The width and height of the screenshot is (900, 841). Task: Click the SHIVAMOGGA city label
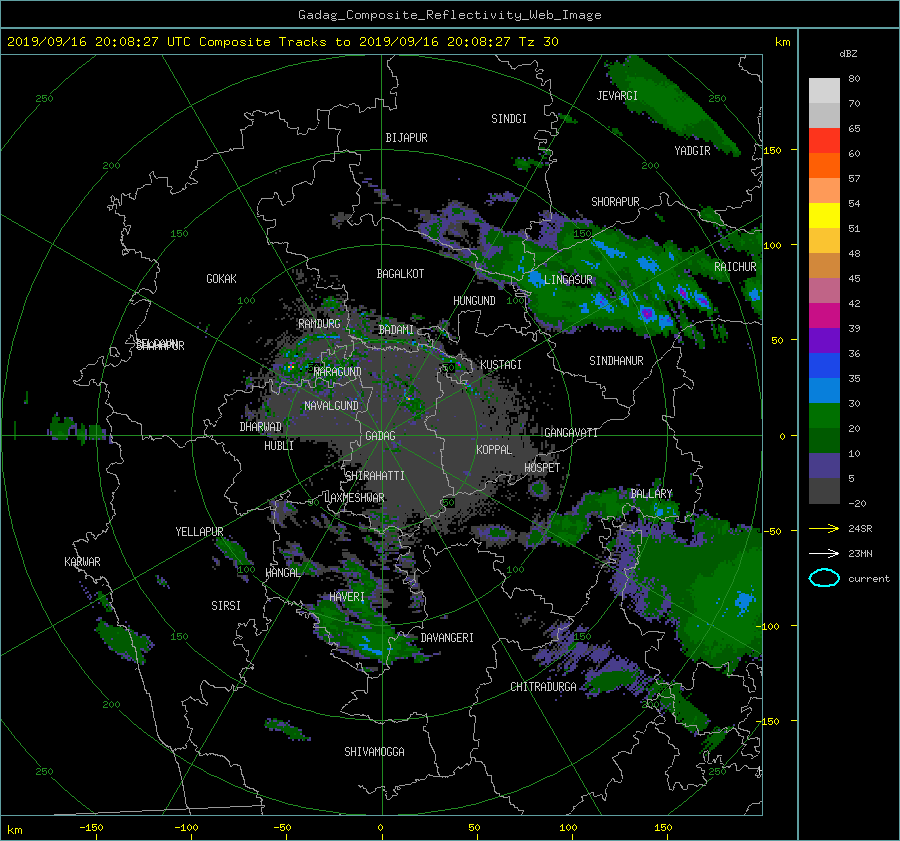374,751
